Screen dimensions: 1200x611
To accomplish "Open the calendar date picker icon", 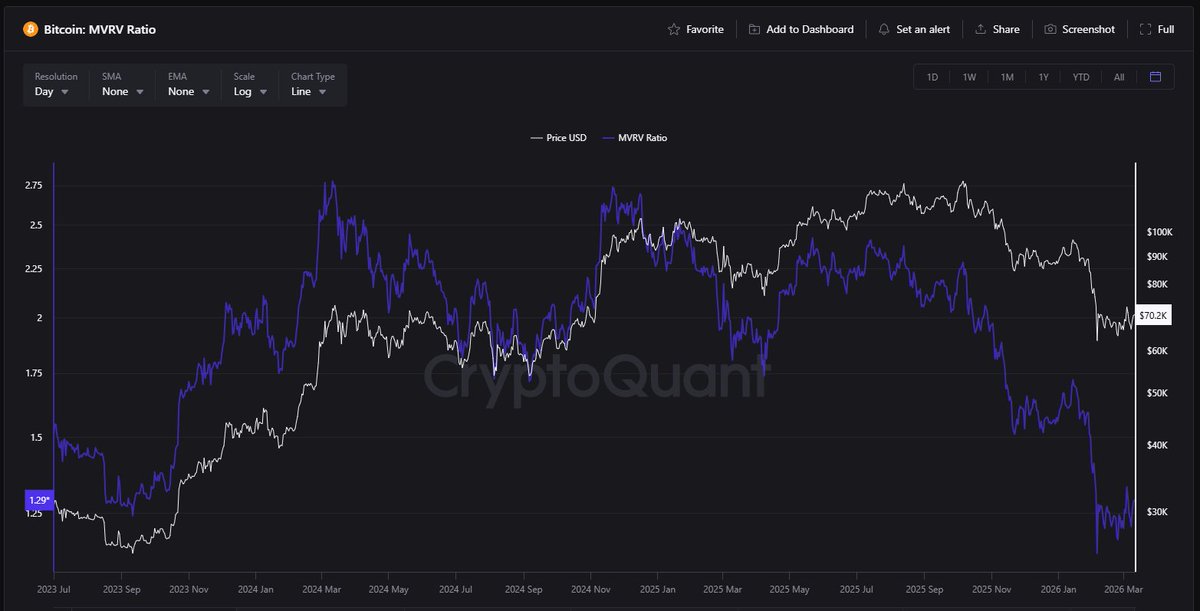I will (x=1155, y=77).
